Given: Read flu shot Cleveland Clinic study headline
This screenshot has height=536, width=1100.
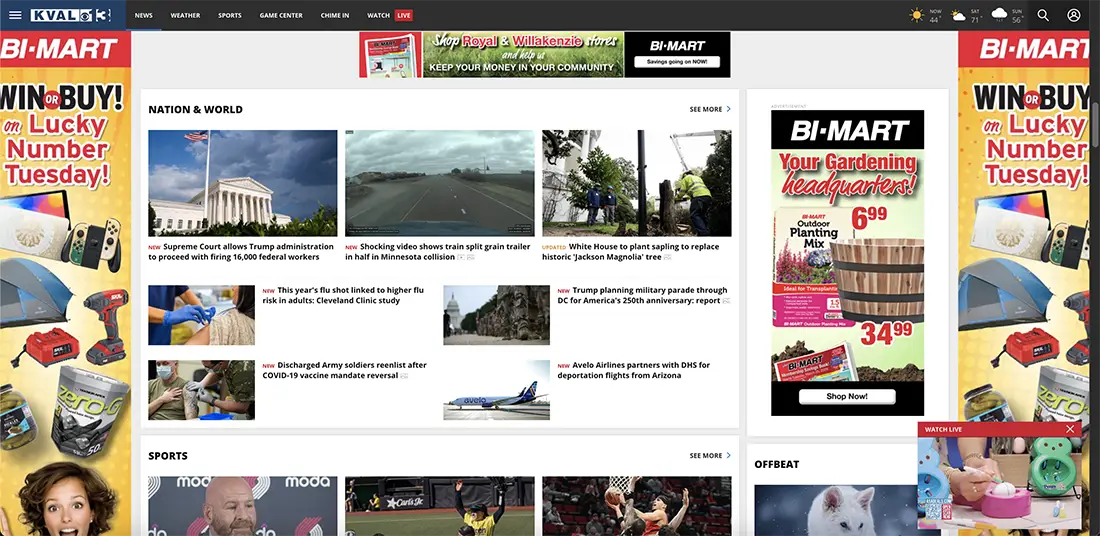Looking at the screenshot, I should pyautogui.click(x=343, y=295).
